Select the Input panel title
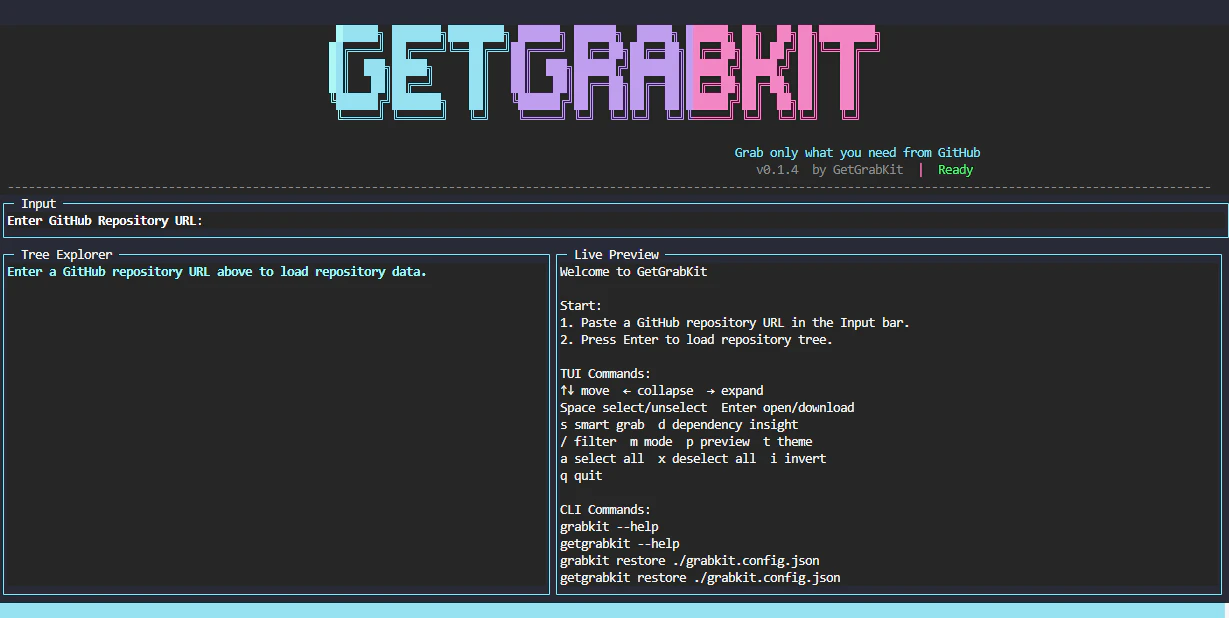 pyautogui.click(x=39, y=204)
